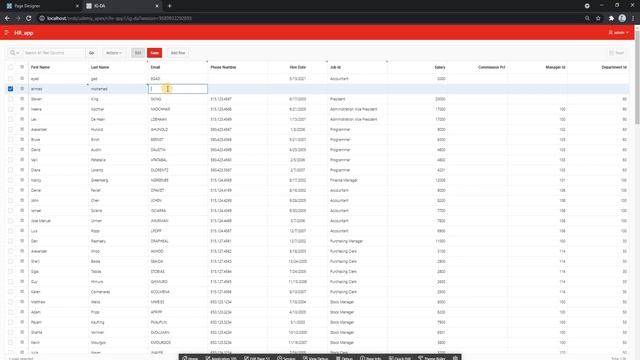Open row actions menu for Adam Fripp
Screen dimensions: 640x360
pyautogui.click(x=22, y=312)
